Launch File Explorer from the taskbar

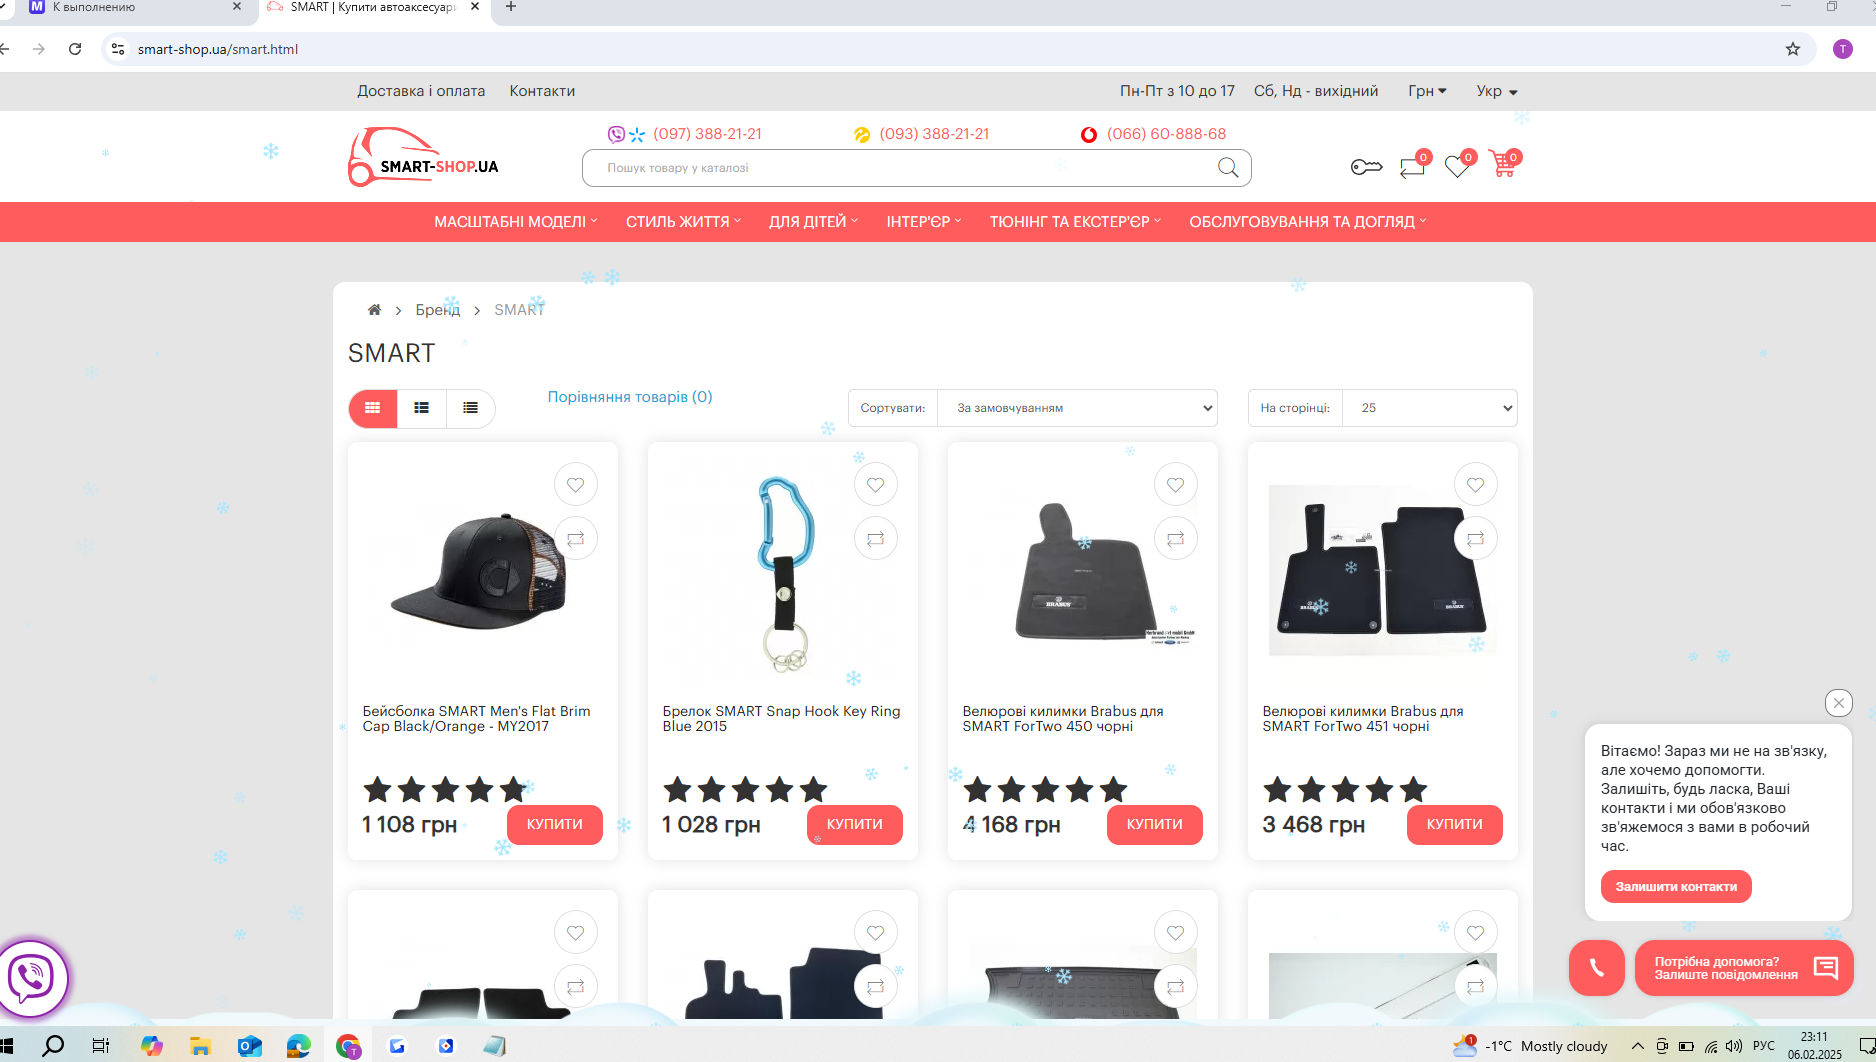[x=200, y=1046]
